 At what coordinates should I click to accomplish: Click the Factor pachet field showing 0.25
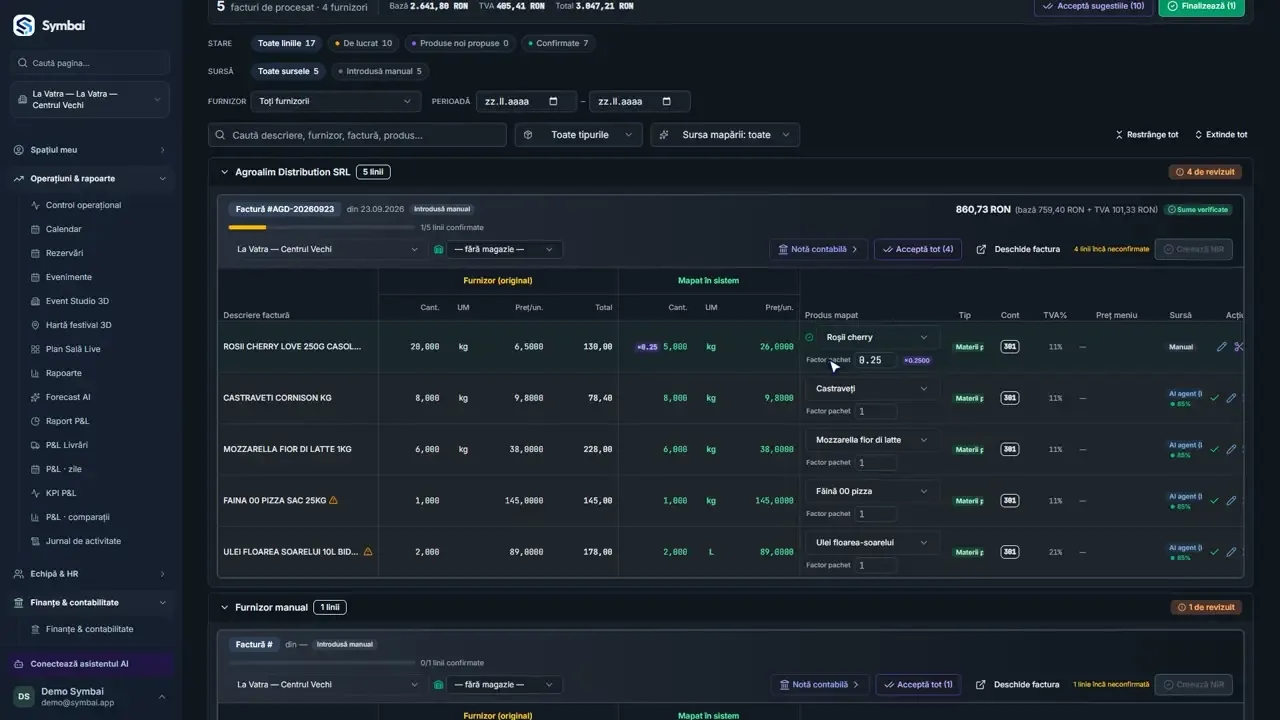click(876, 360)
